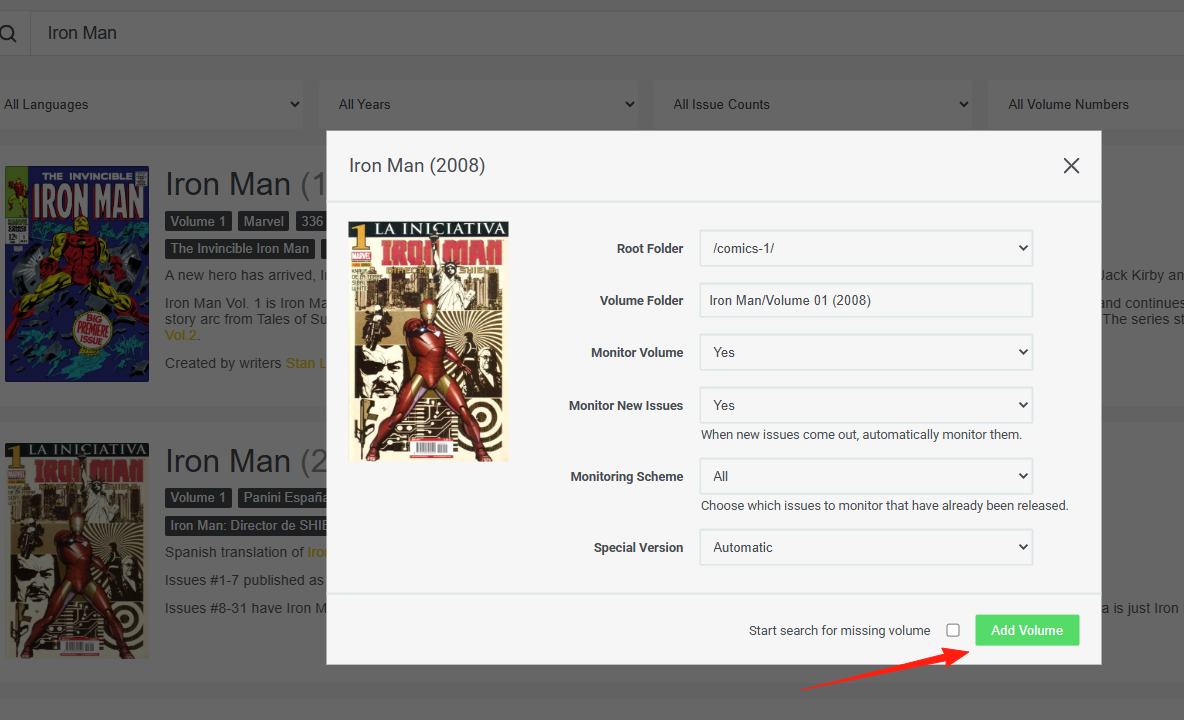Expand the Monitor Volume dropdown

[866, 352]
